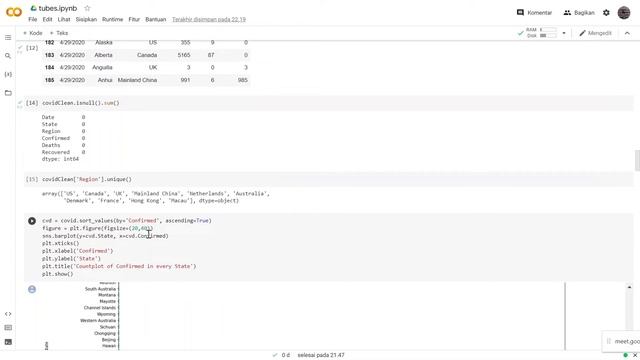The width and height of the screenshot is (640, 360).
Task: Open the Google Drive icon beside the title
Action: tap(33, 8)
